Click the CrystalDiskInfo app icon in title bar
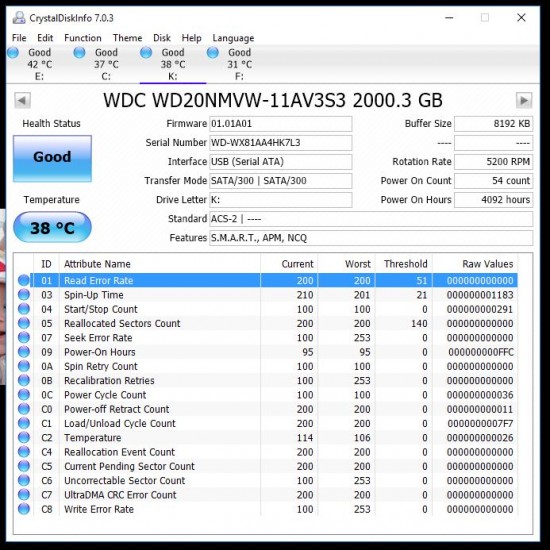 coord(19,18)
